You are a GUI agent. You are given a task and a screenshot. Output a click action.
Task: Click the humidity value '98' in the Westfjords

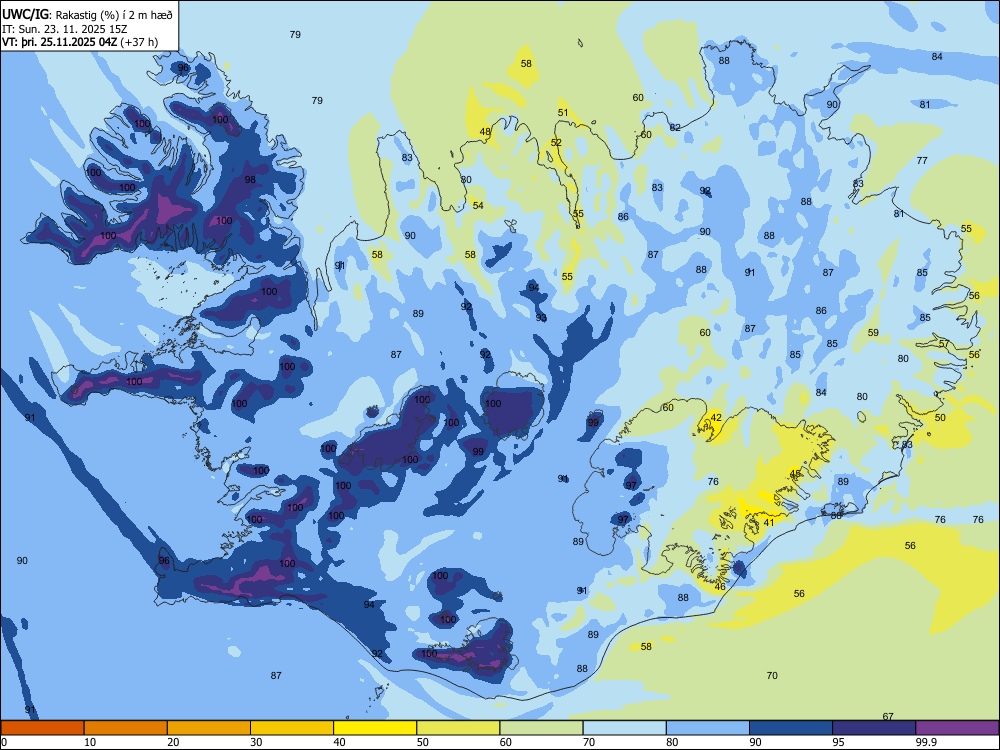(x=250, y=180)
